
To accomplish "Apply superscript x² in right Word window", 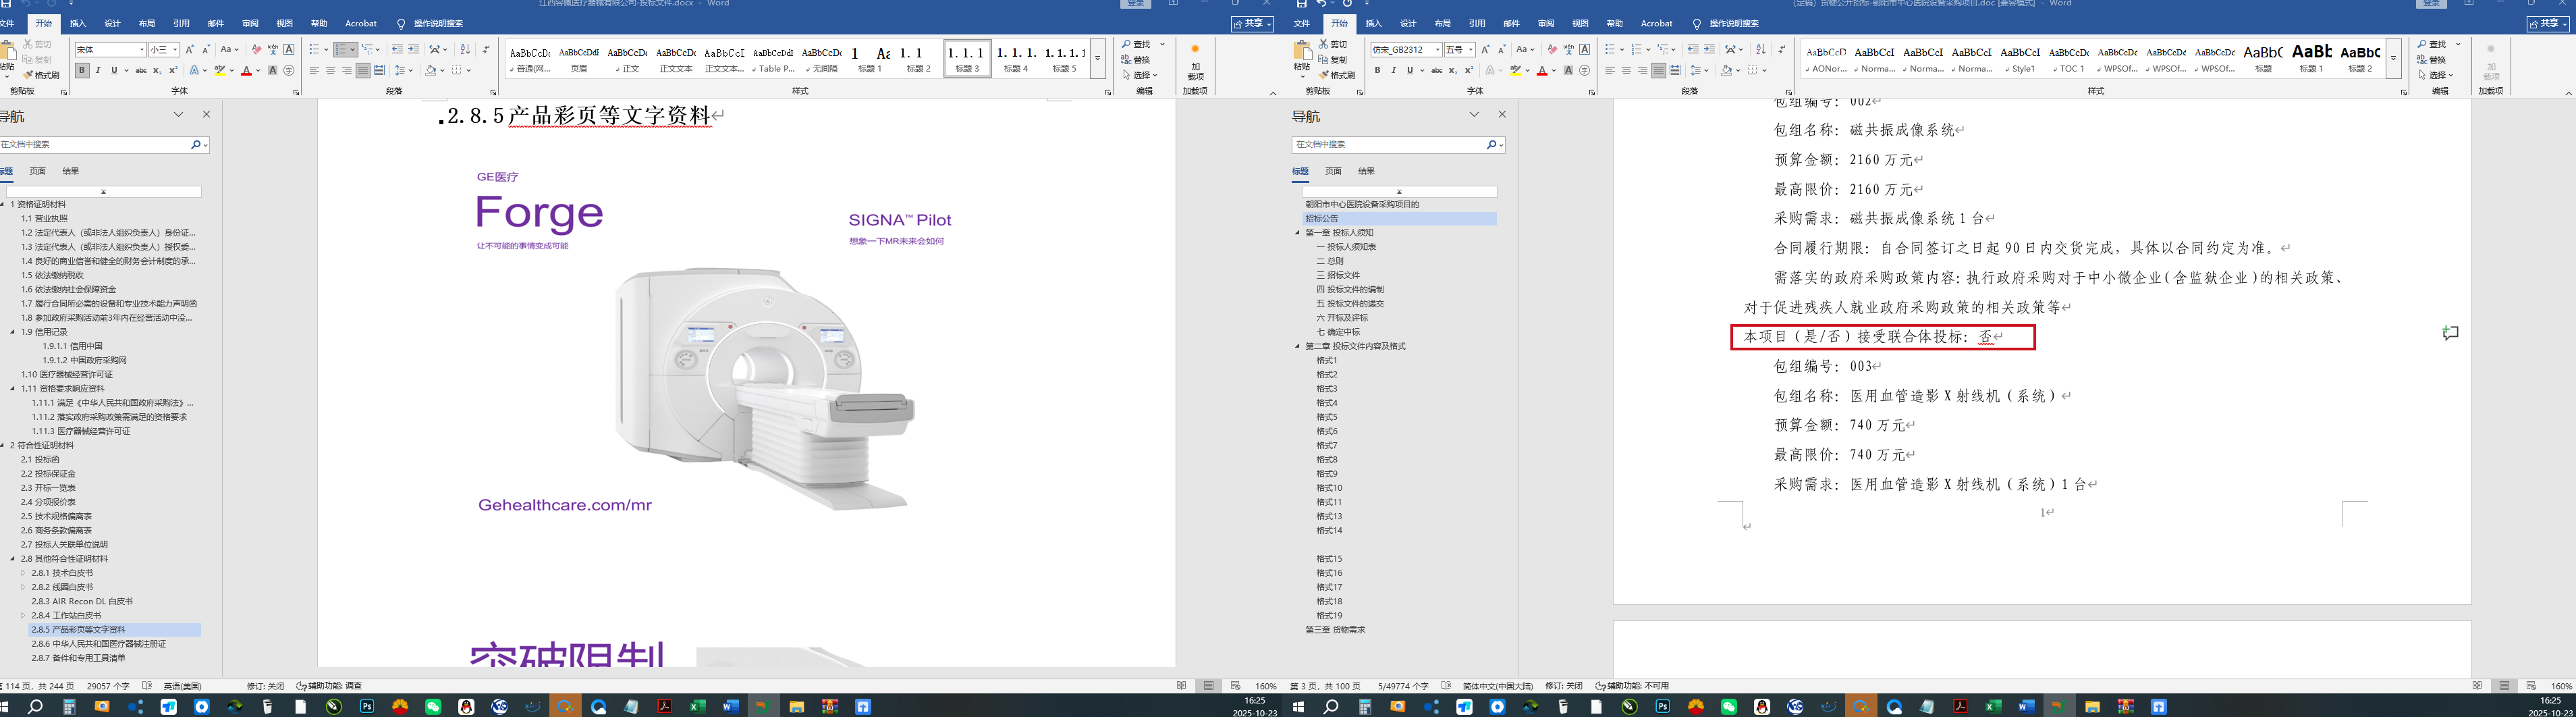I will pos(1469,70).
